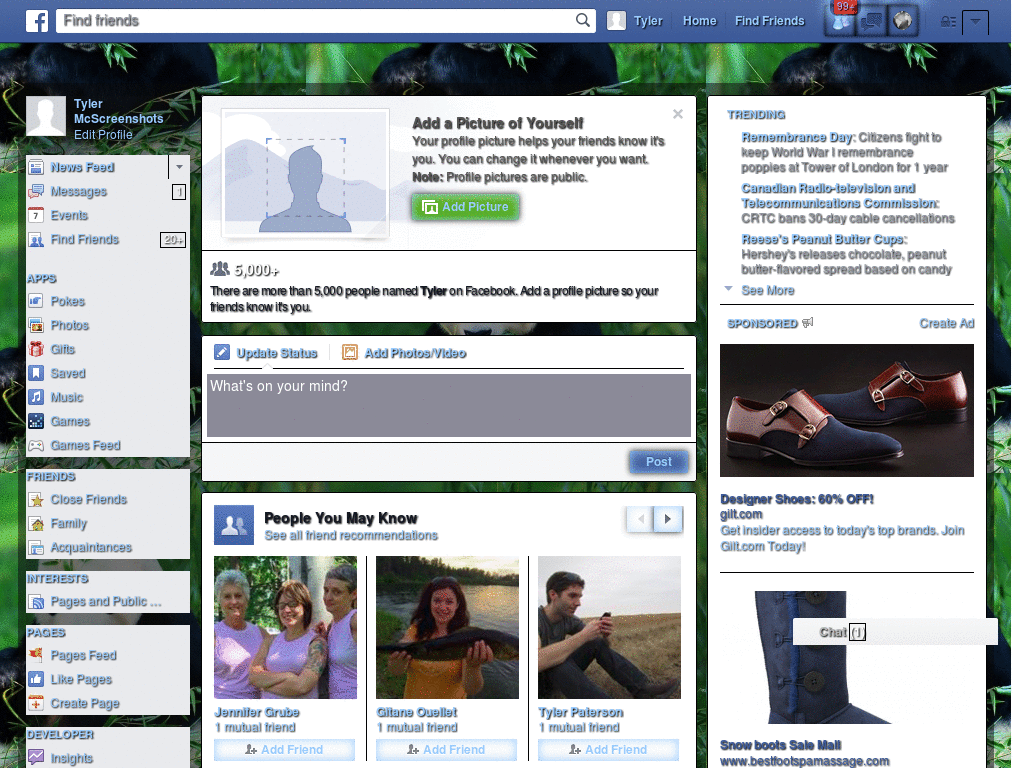Click Tyler's profile avatar in sidebar
This screenshot has height=768, width=1024.
pos(46,116)
